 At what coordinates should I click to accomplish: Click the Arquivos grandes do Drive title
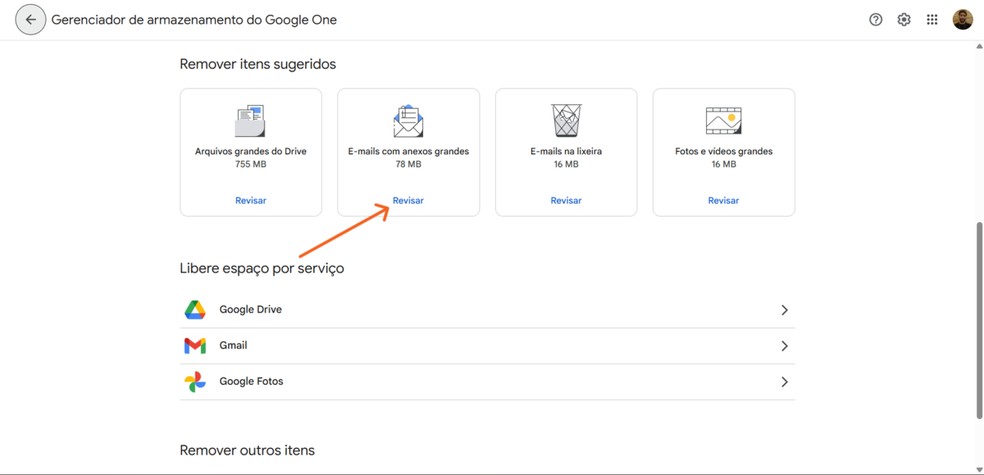pos(250,151)
